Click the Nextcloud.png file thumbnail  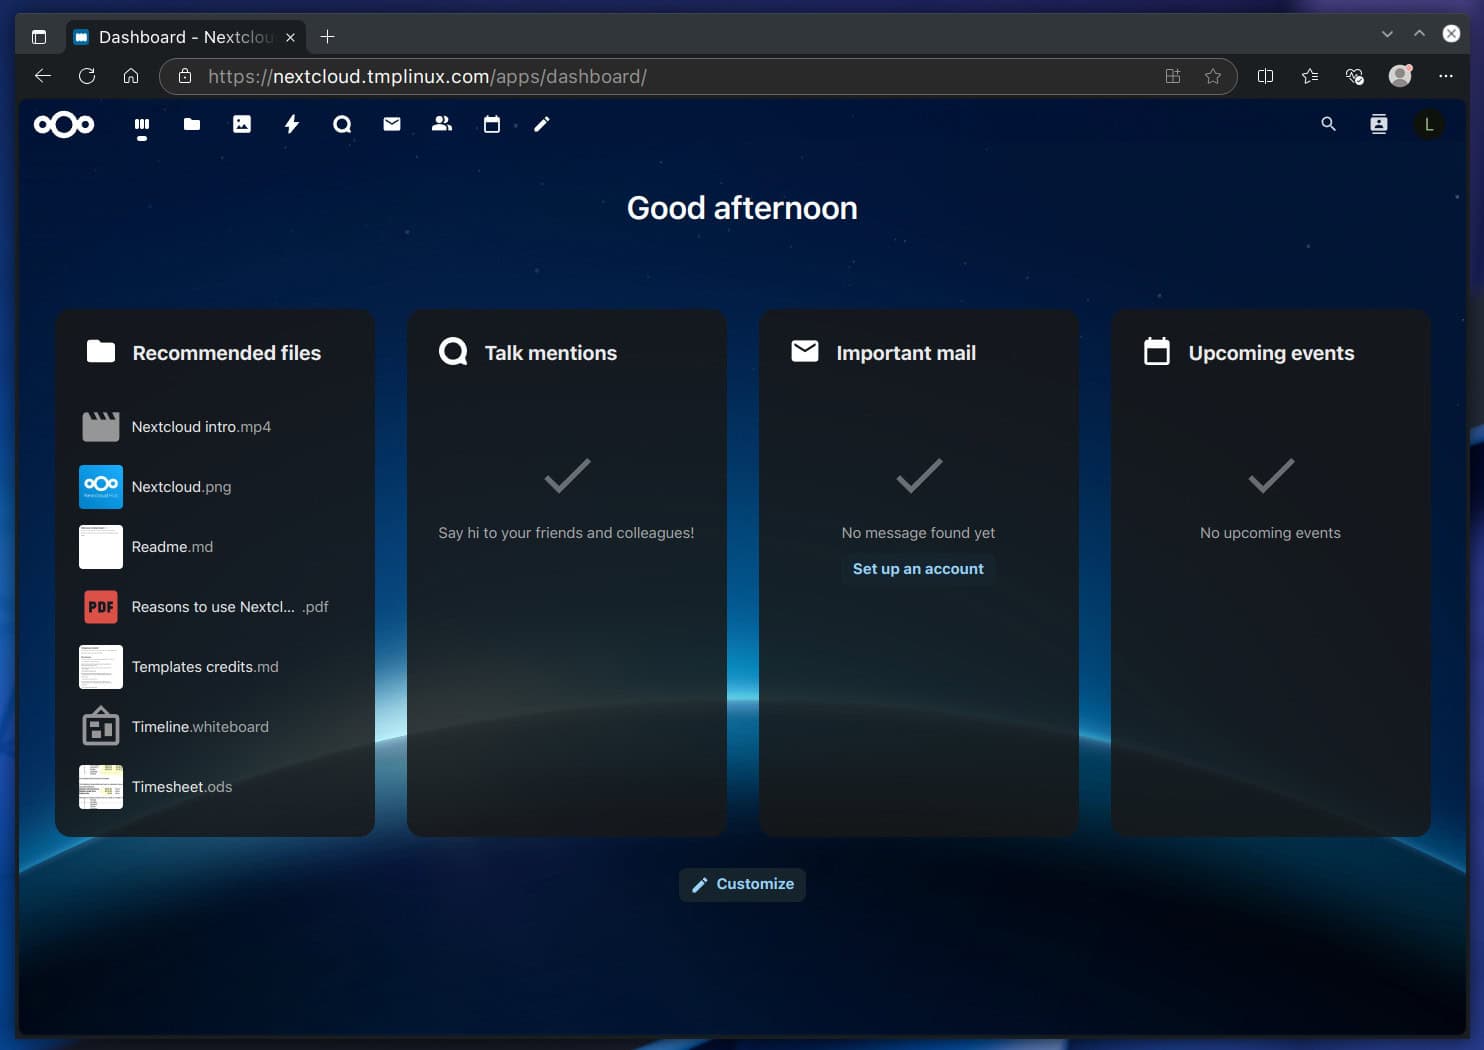(x=100, y=487)
